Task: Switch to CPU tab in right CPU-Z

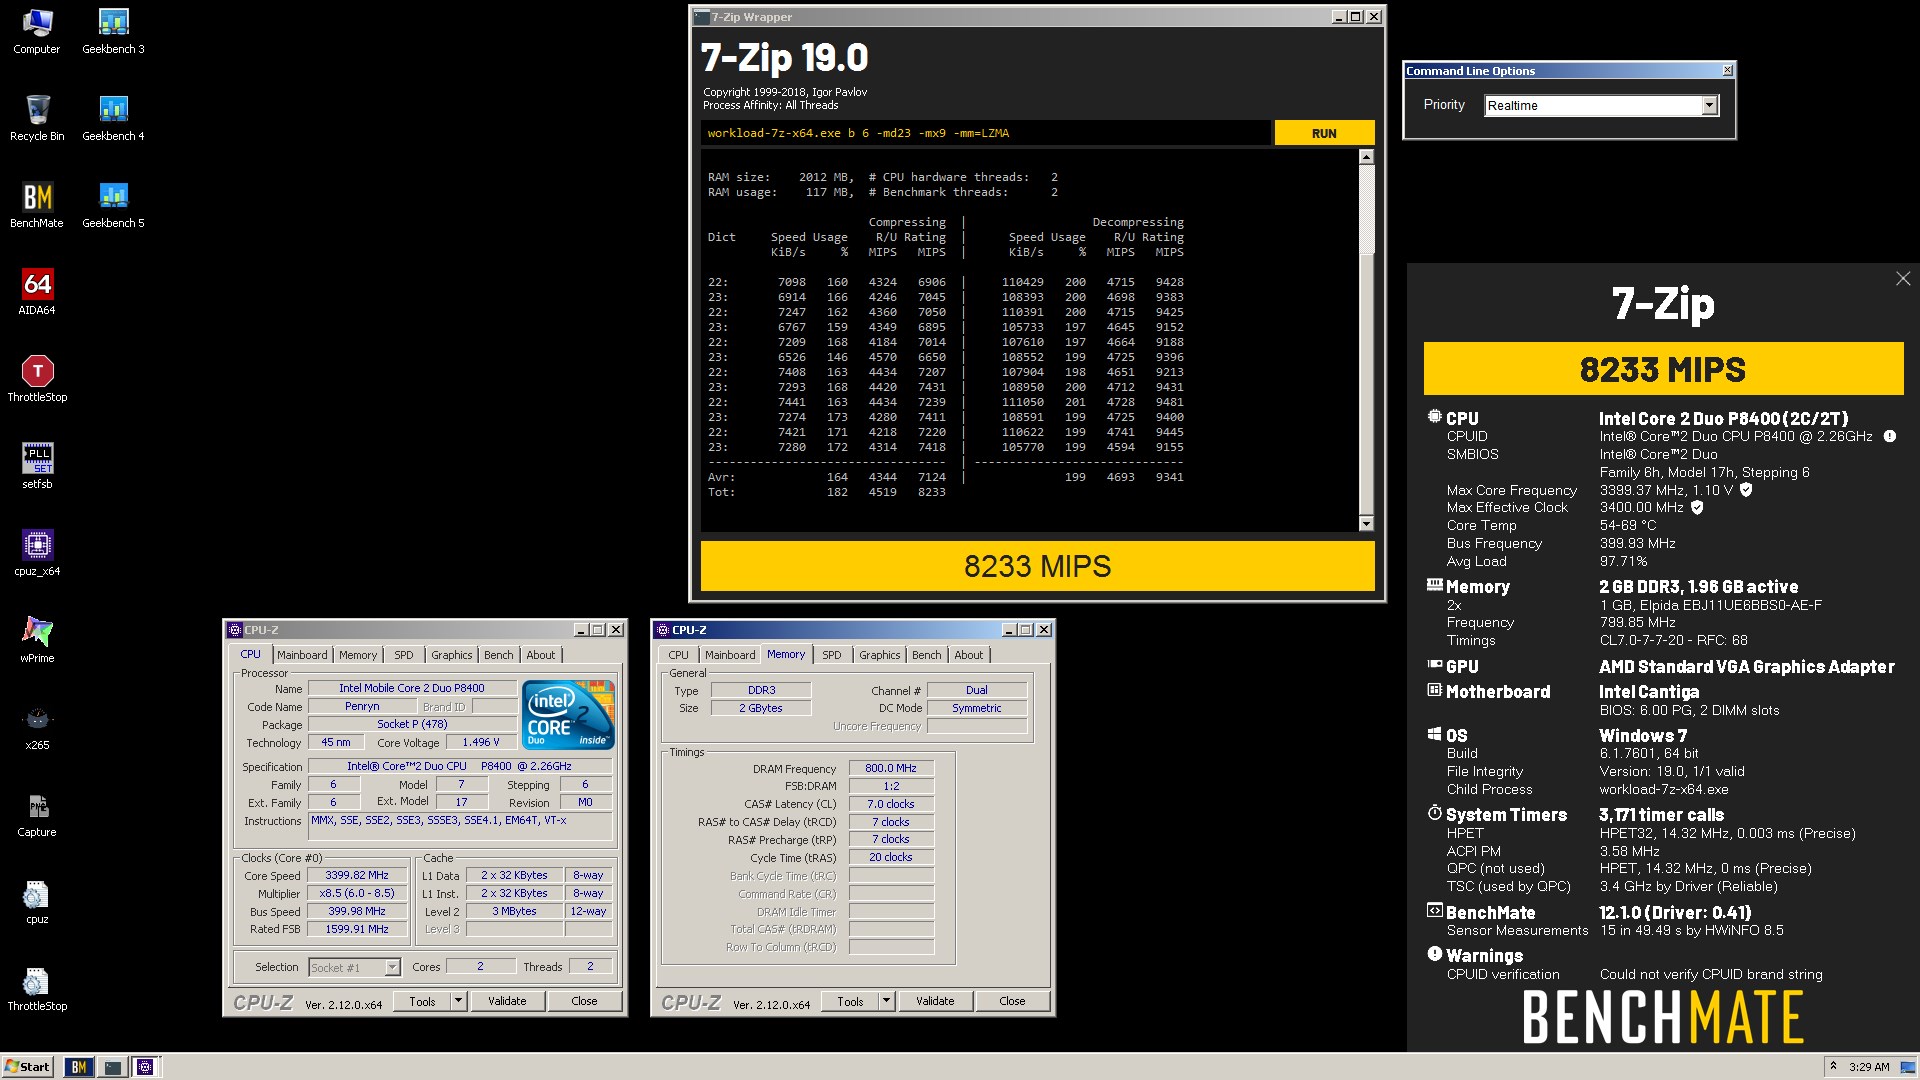Action: click(x=679, y=655)
